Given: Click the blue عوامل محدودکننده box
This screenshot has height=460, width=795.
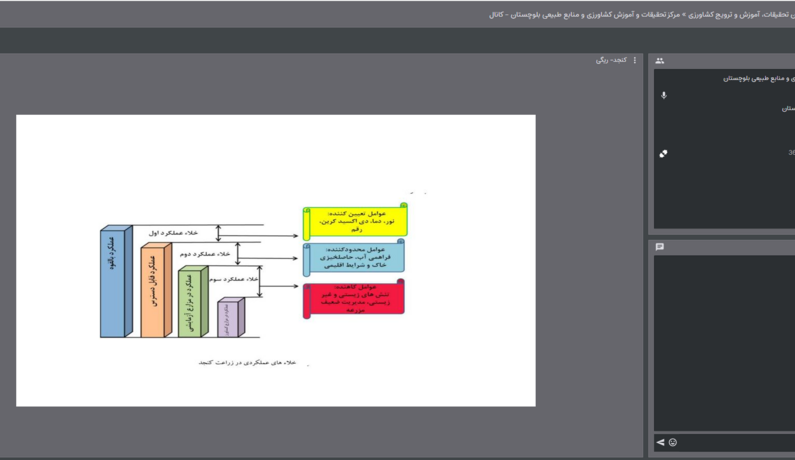Looking at the screenshot, I should click(354, 257).
